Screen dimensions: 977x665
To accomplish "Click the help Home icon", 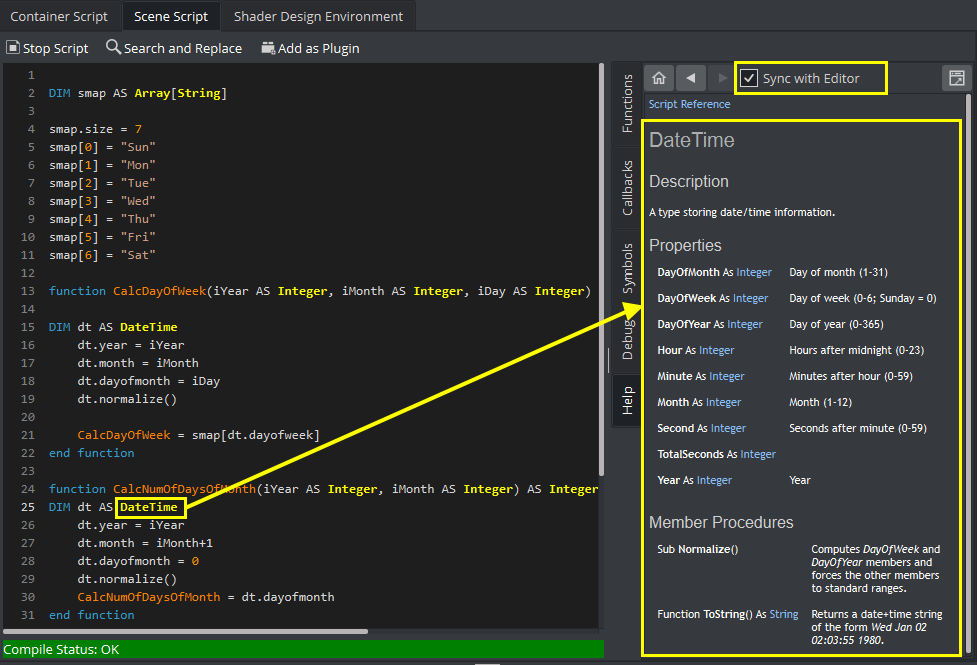I will pos(658,78).
